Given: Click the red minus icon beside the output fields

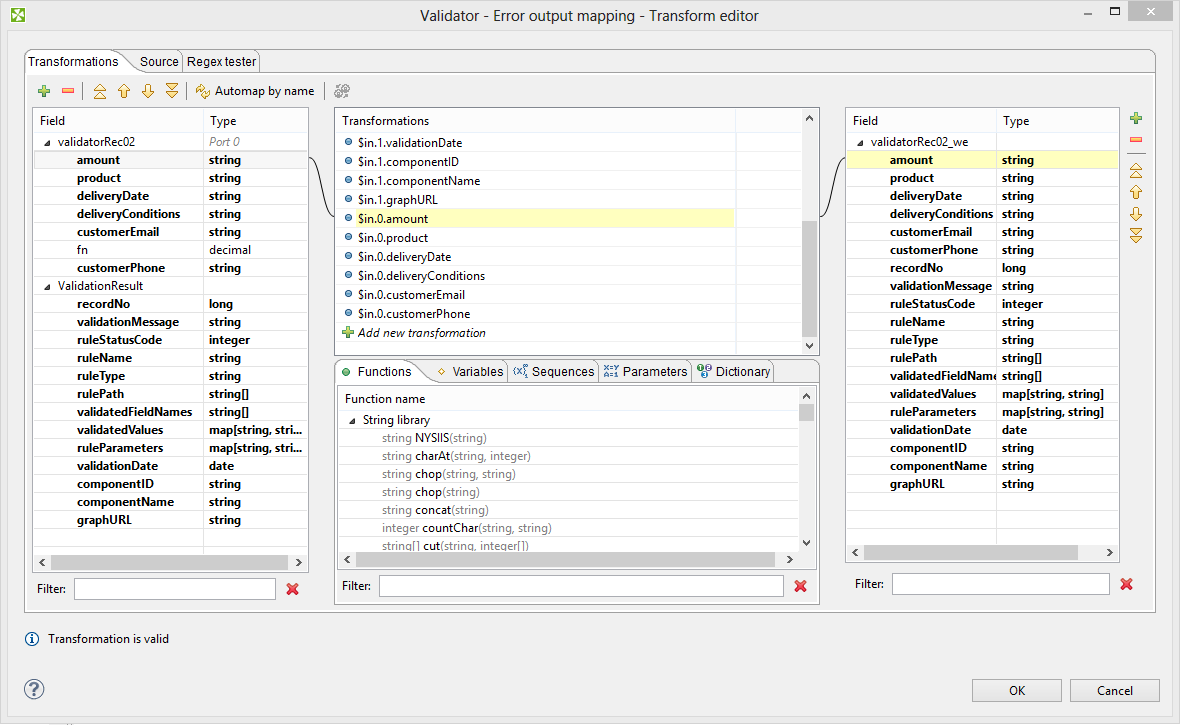Looking at the screenshot, I should pyautogui.click(x=1136, y=141).
